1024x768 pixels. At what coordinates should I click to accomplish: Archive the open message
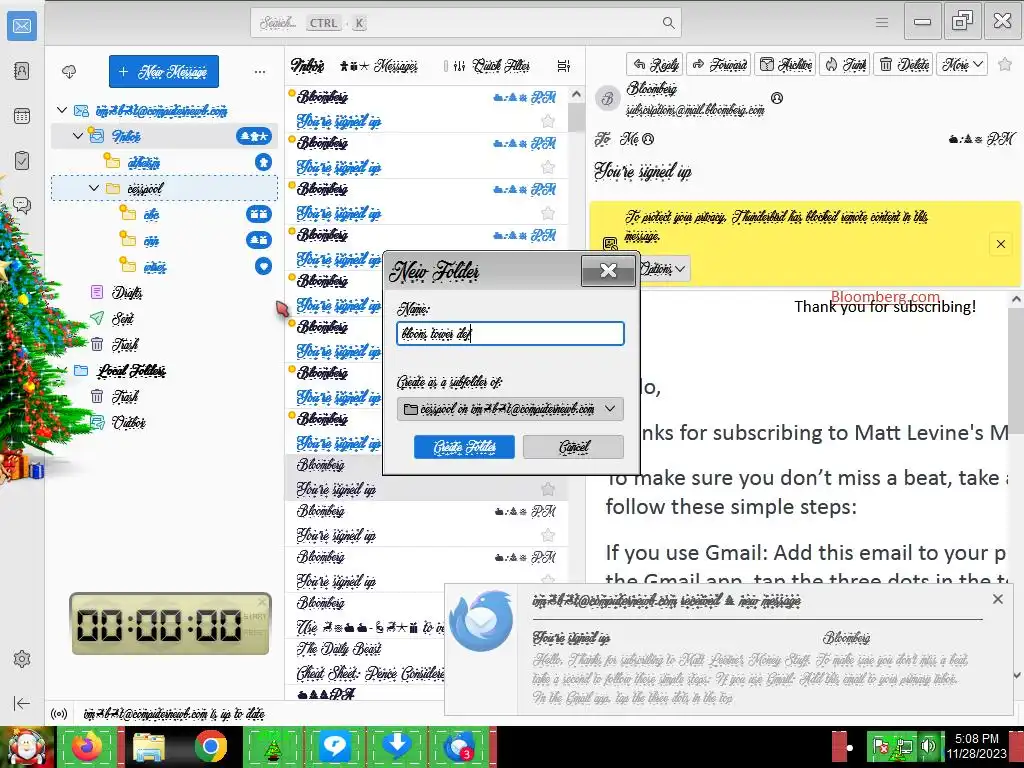(786, 64)
